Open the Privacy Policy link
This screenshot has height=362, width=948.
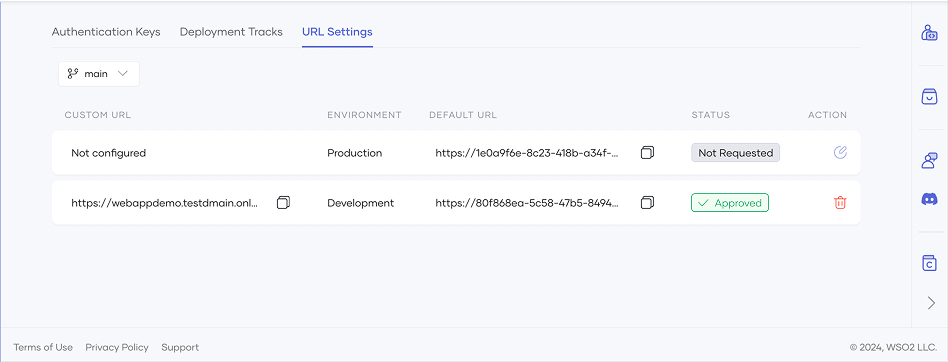117,347
